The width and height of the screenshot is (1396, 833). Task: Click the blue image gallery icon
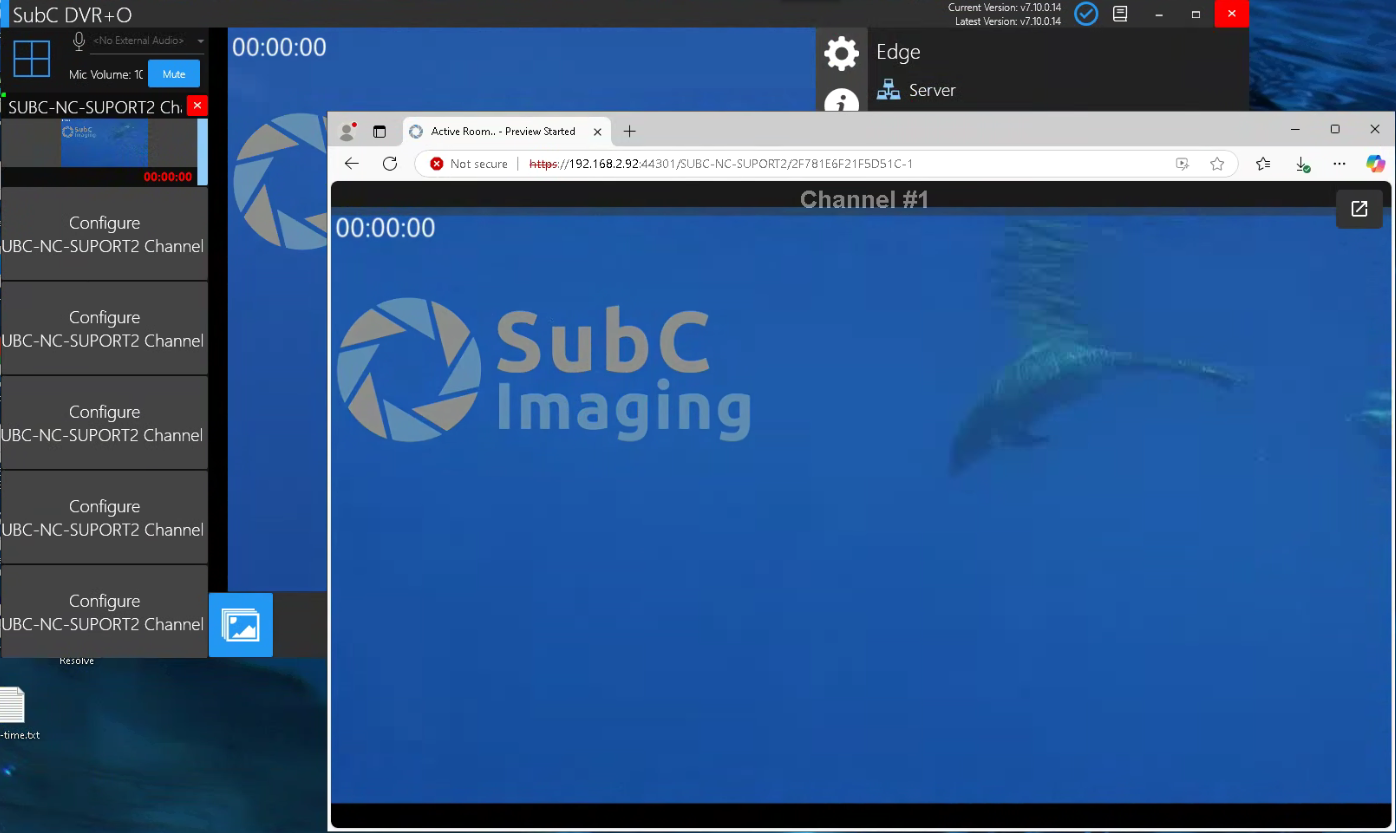(240, 625)
